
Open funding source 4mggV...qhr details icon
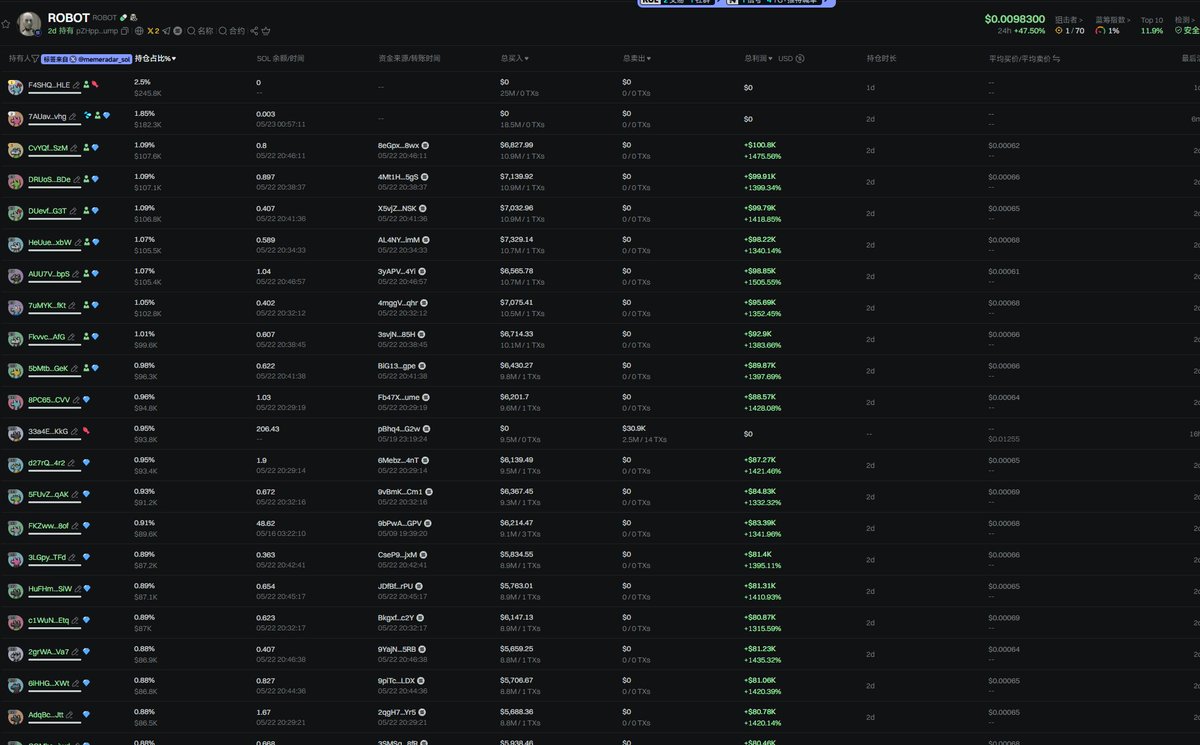(425, 303)
